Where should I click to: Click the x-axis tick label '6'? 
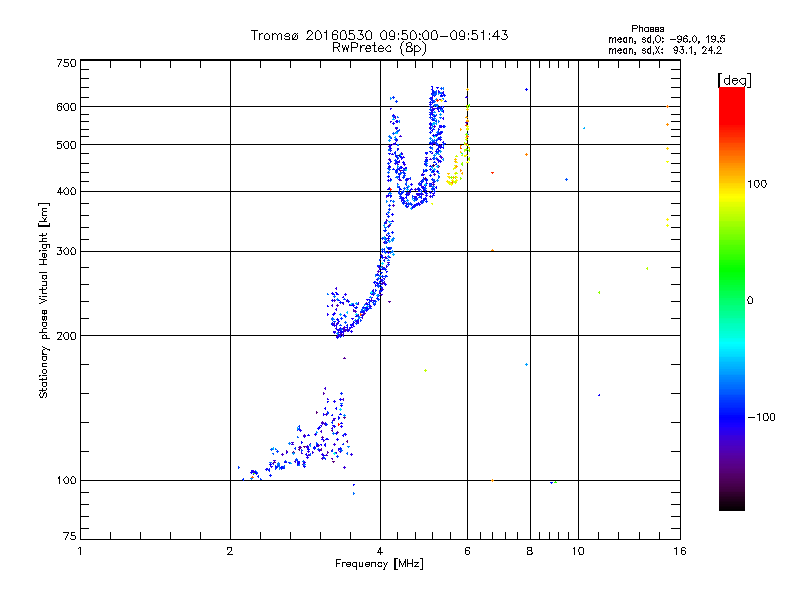(x=467, y=551)
